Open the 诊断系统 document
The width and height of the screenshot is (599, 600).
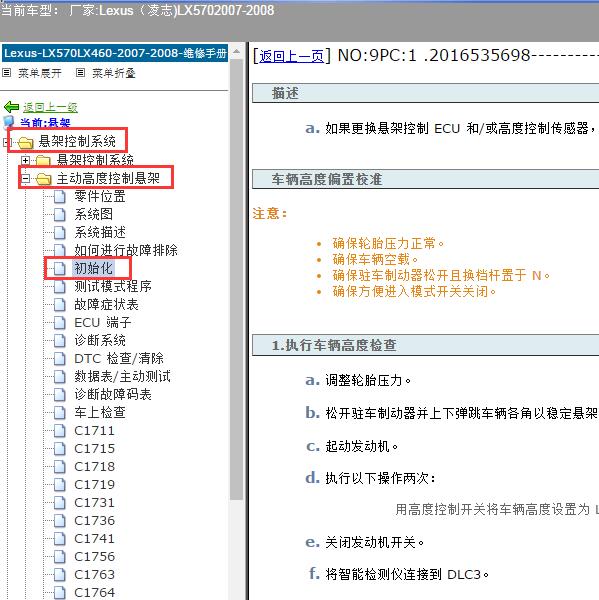100,341
